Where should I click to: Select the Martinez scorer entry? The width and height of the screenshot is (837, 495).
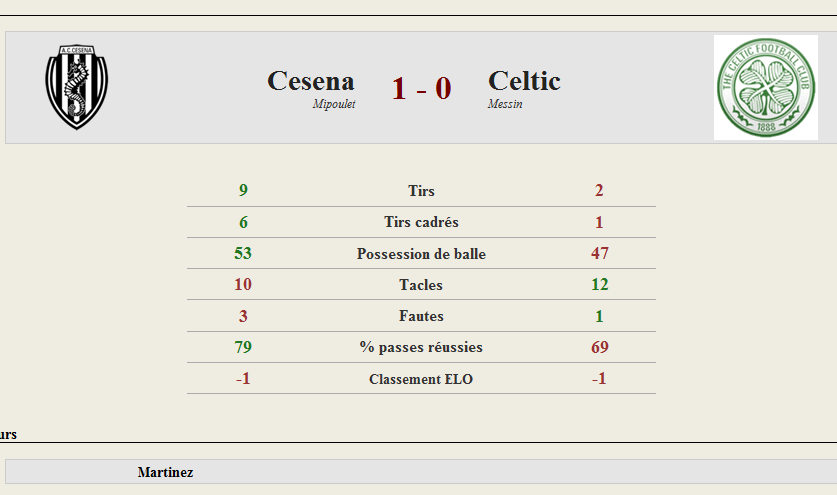pos(165,472)
